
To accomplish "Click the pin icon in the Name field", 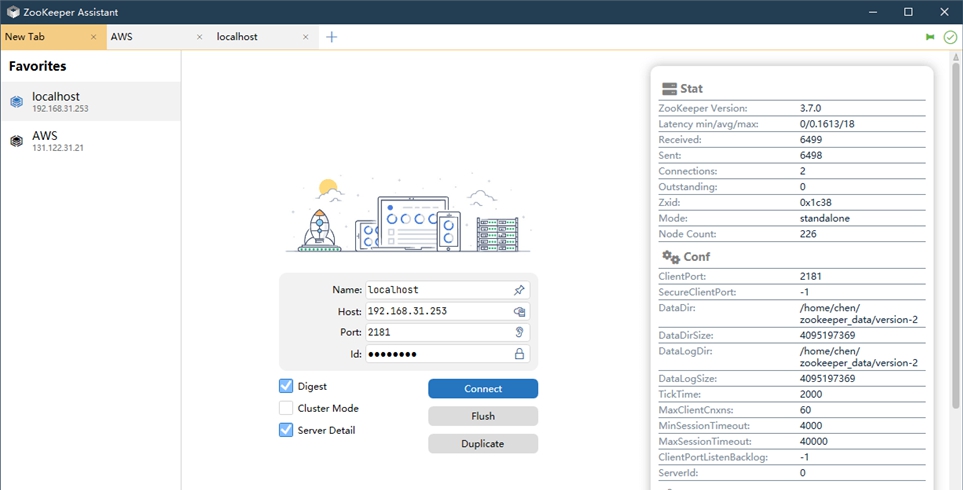I will pos(519,290).
